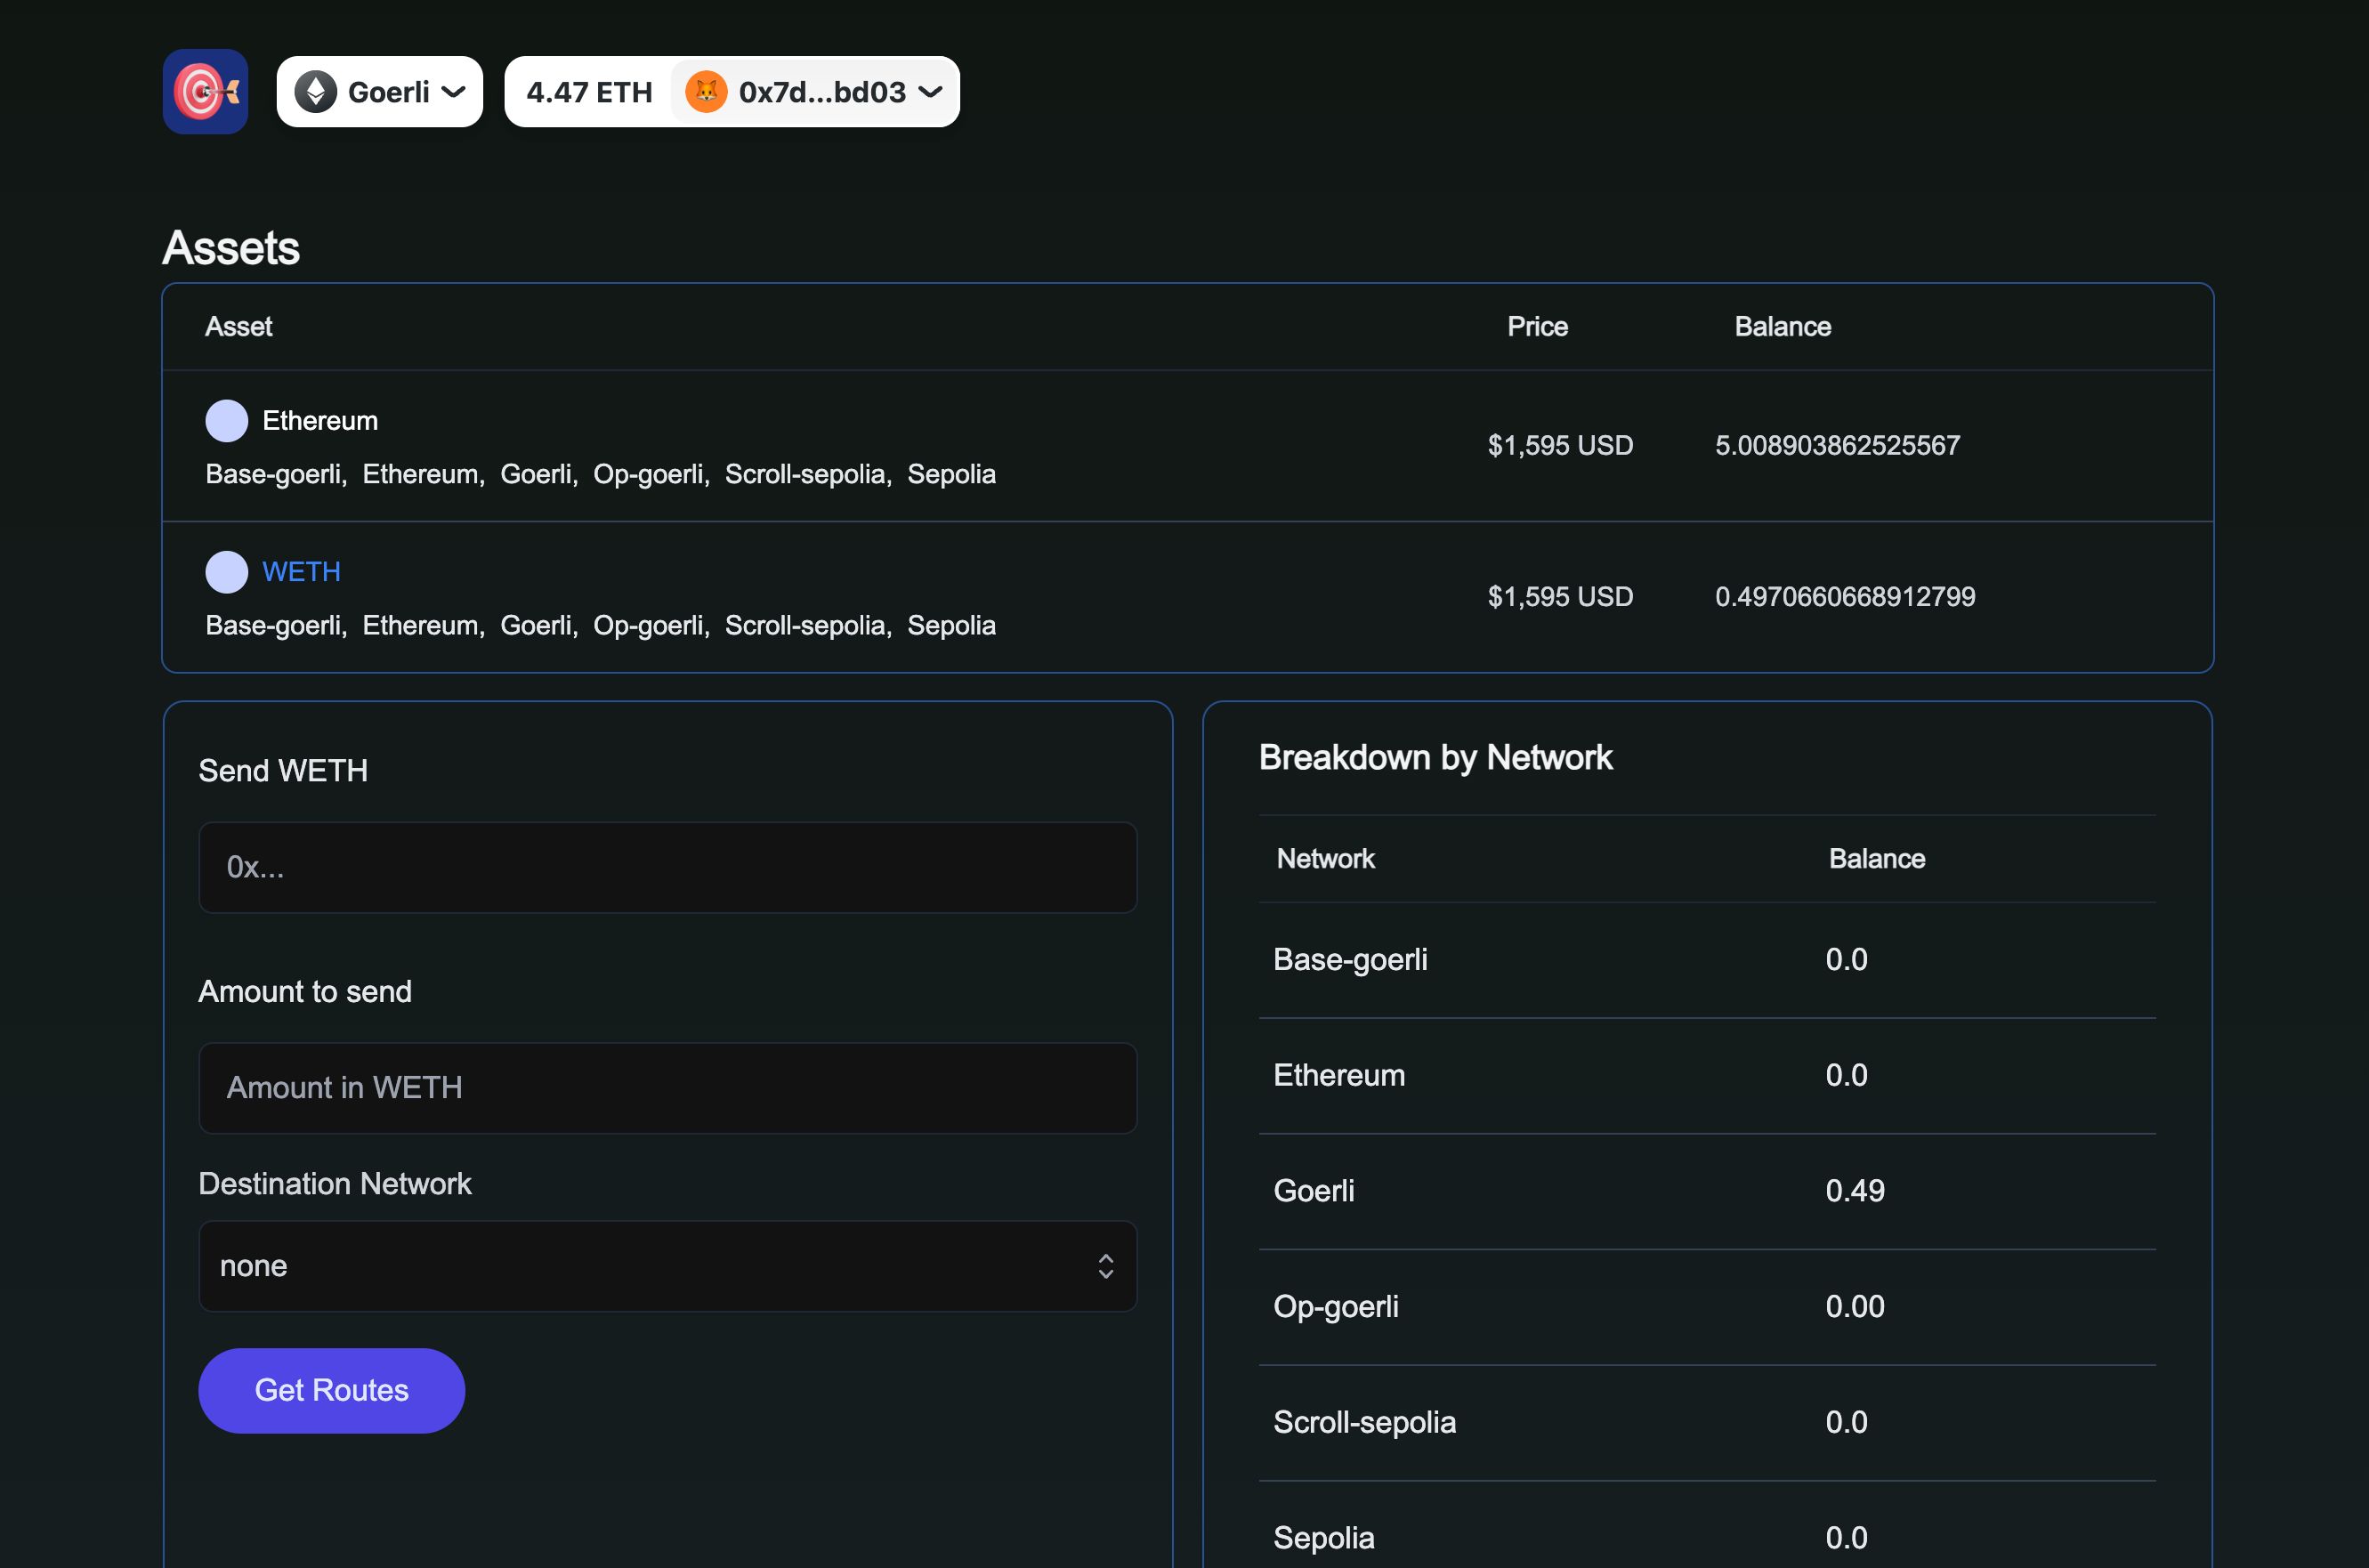Screen dimensions: 2369x1568
Task: Click the WETH row $1,595 USD price
Action: pyautogui.click(x=1560, y=597)
